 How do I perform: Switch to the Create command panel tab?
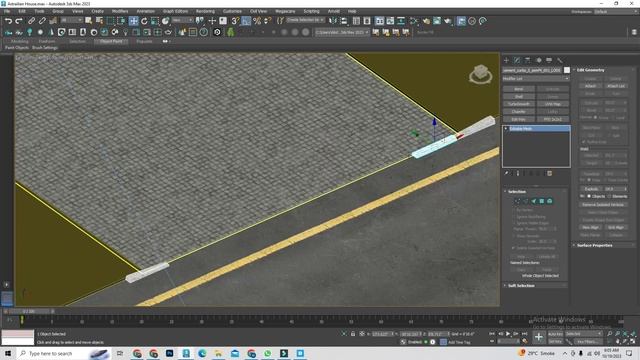coord(507,60)
